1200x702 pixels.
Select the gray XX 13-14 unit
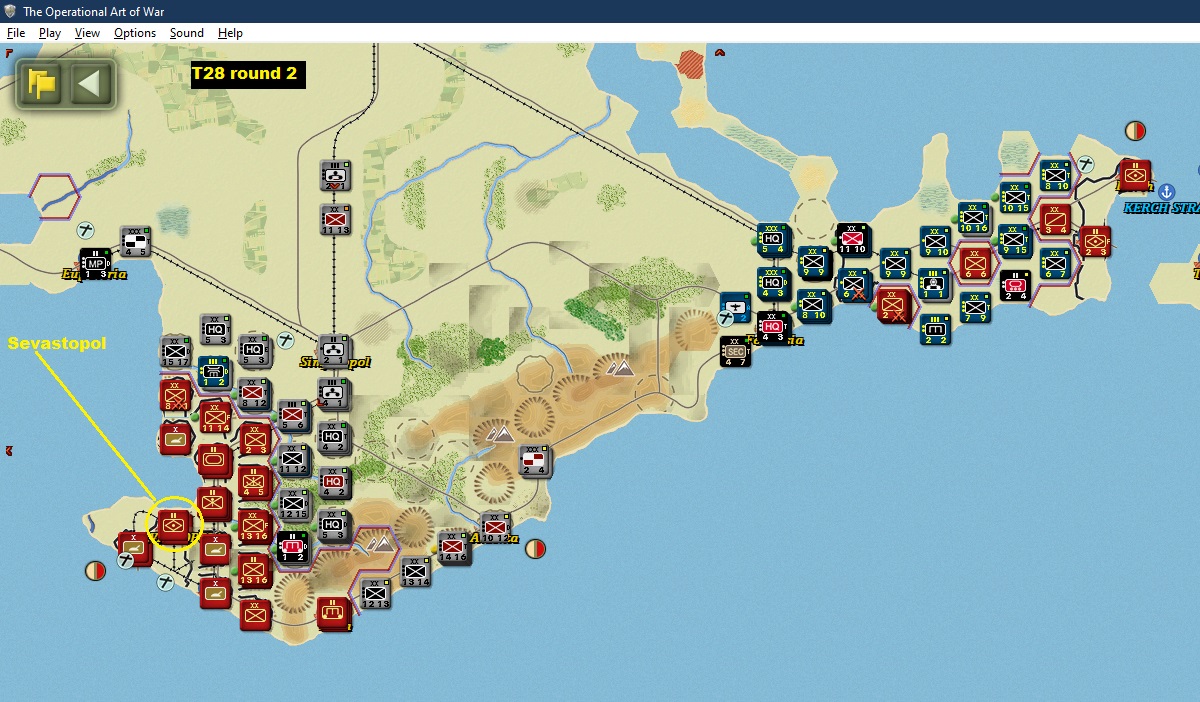[415, 572]
